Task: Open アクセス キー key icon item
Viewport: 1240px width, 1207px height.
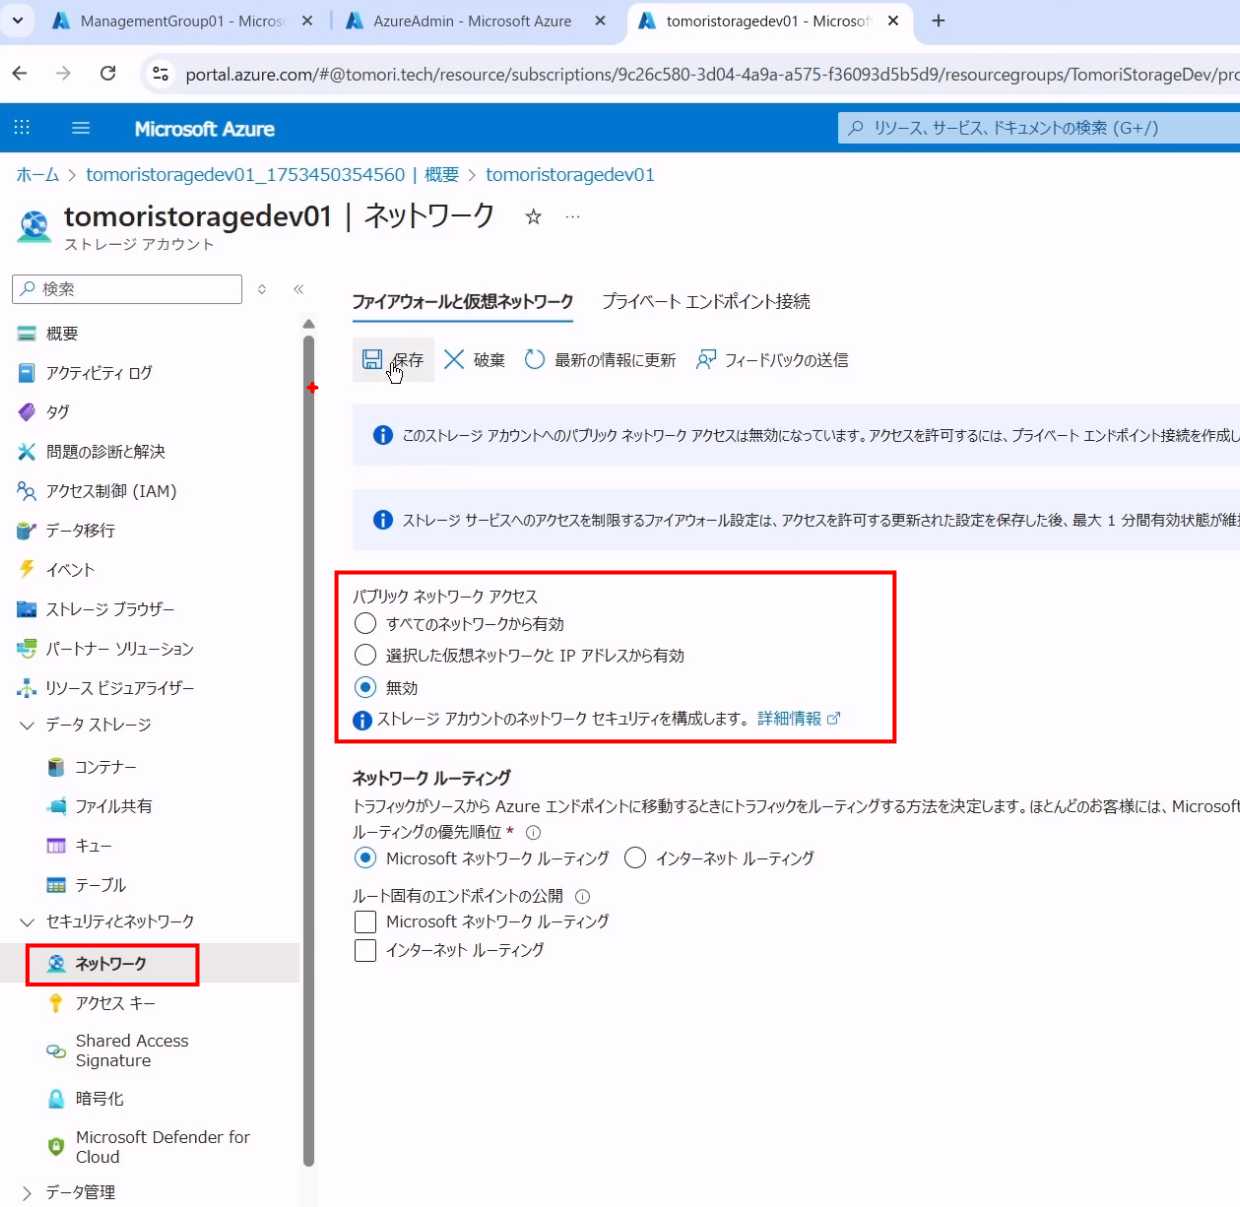Action: click(x=56, y=1003)
